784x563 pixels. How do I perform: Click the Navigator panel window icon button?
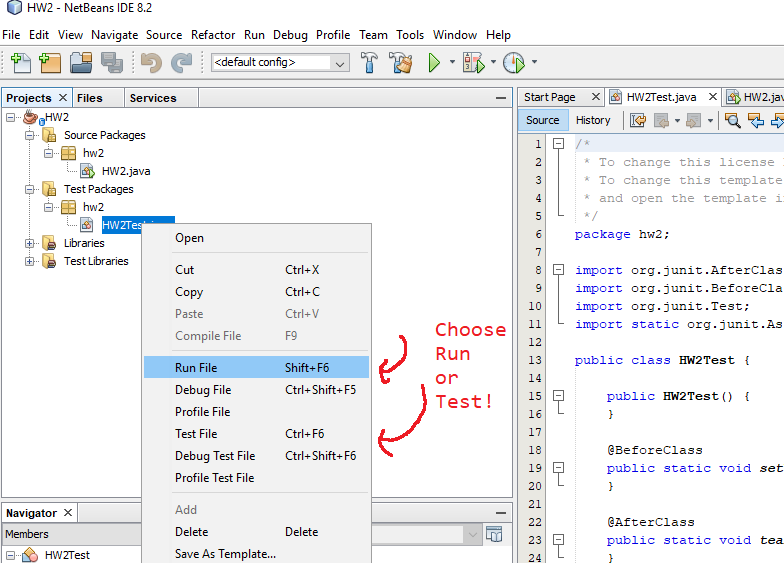[x=494, y=534]
